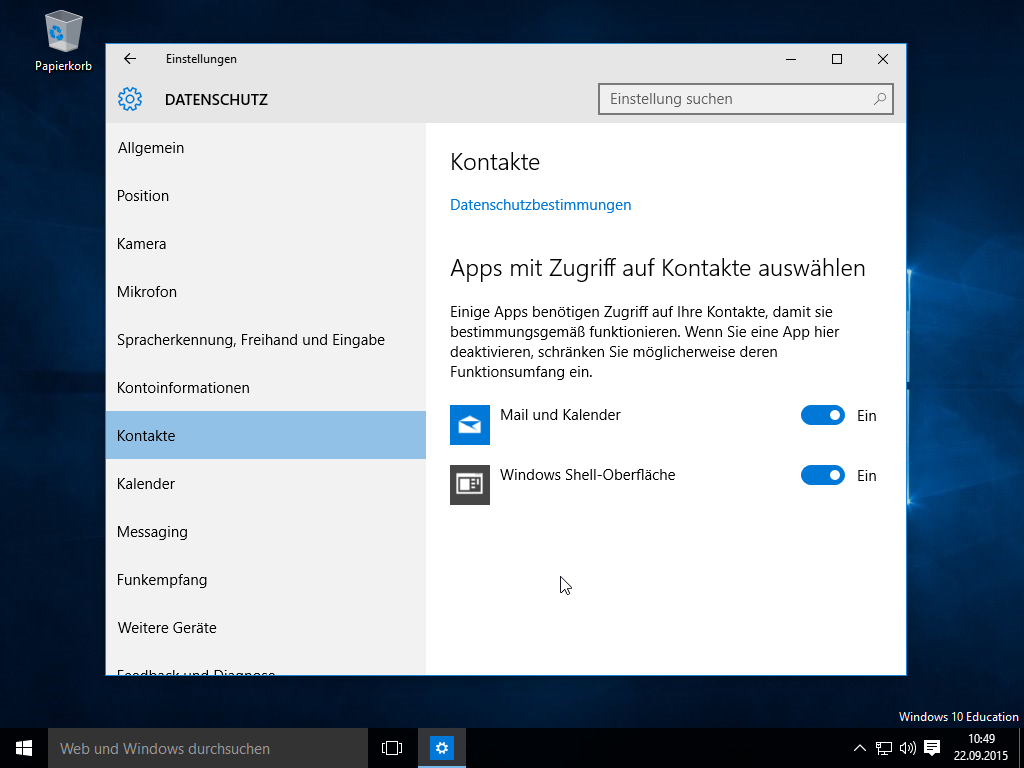Image resolution: width=1024 pixels, height=768 pixels.
Task: Open the Kalender privacy section
Action: [266, 484]
